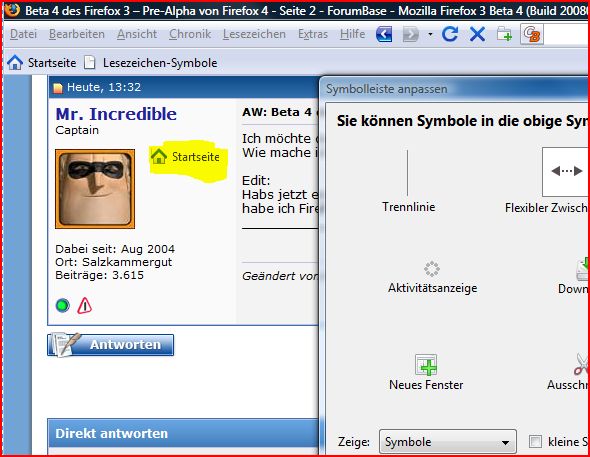Open the Zeige Symbole dropdown

(x=448, y=442)
